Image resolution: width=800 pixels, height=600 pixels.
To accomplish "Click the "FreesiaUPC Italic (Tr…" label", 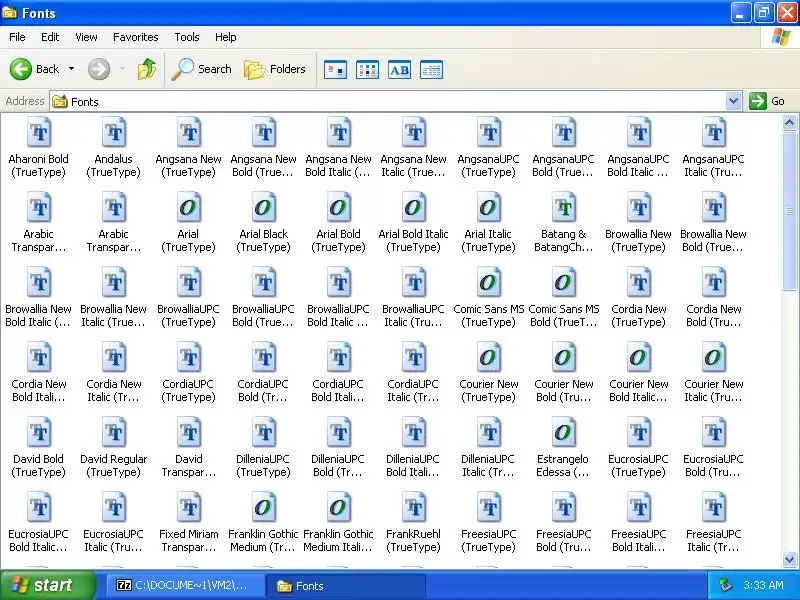I will (714, 540).
